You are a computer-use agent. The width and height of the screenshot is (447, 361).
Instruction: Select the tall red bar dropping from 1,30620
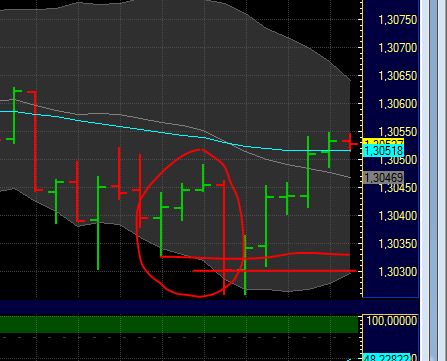tap(35, 141)
